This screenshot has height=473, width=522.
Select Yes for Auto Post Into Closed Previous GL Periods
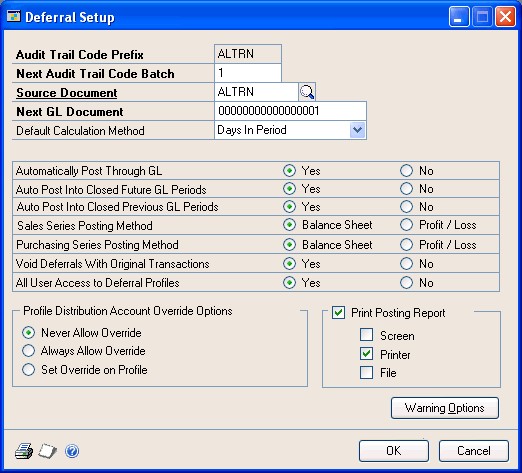coord(289,207)
